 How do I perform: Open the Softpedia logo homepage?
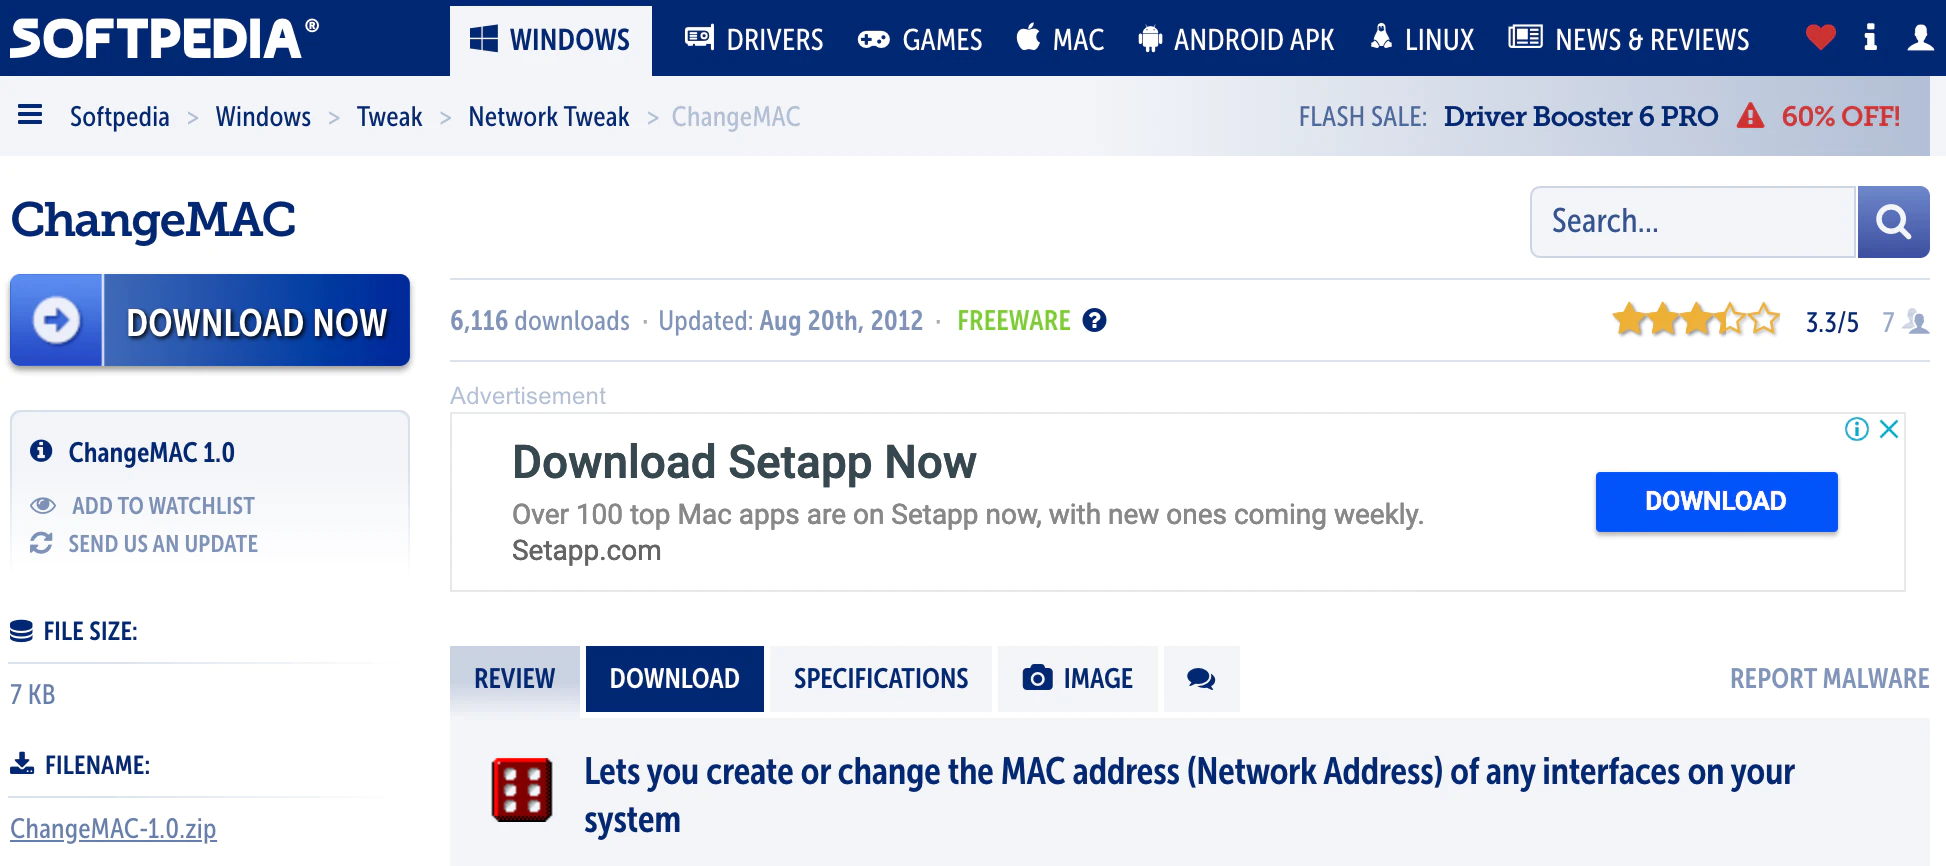pos(165,39)
